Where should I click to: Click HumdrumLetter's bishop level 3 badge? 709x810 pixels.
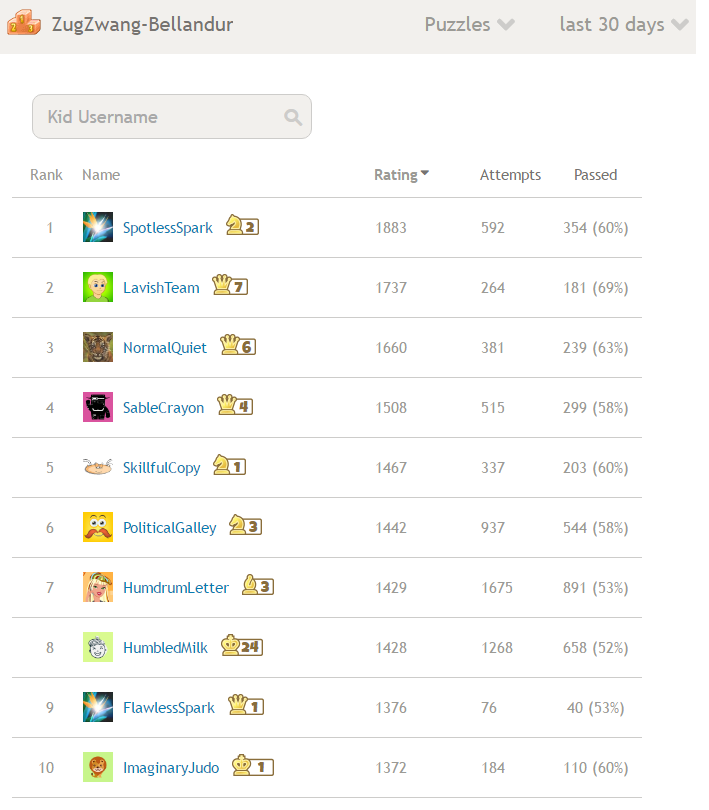[258, 586]
